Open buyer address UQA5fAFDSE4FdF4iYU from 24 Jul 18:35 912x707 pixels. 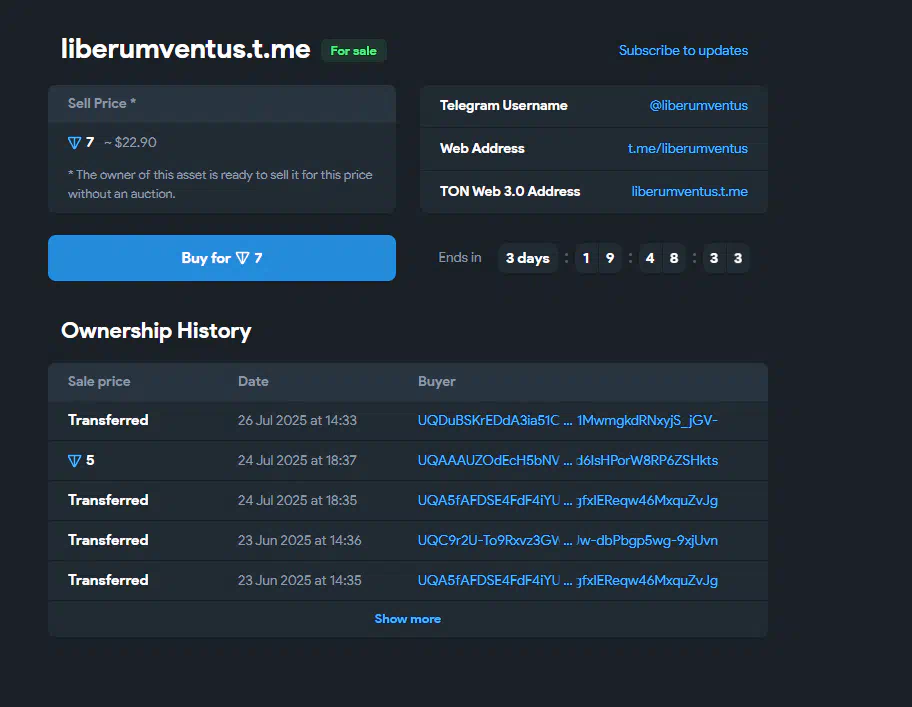point(567,501)
